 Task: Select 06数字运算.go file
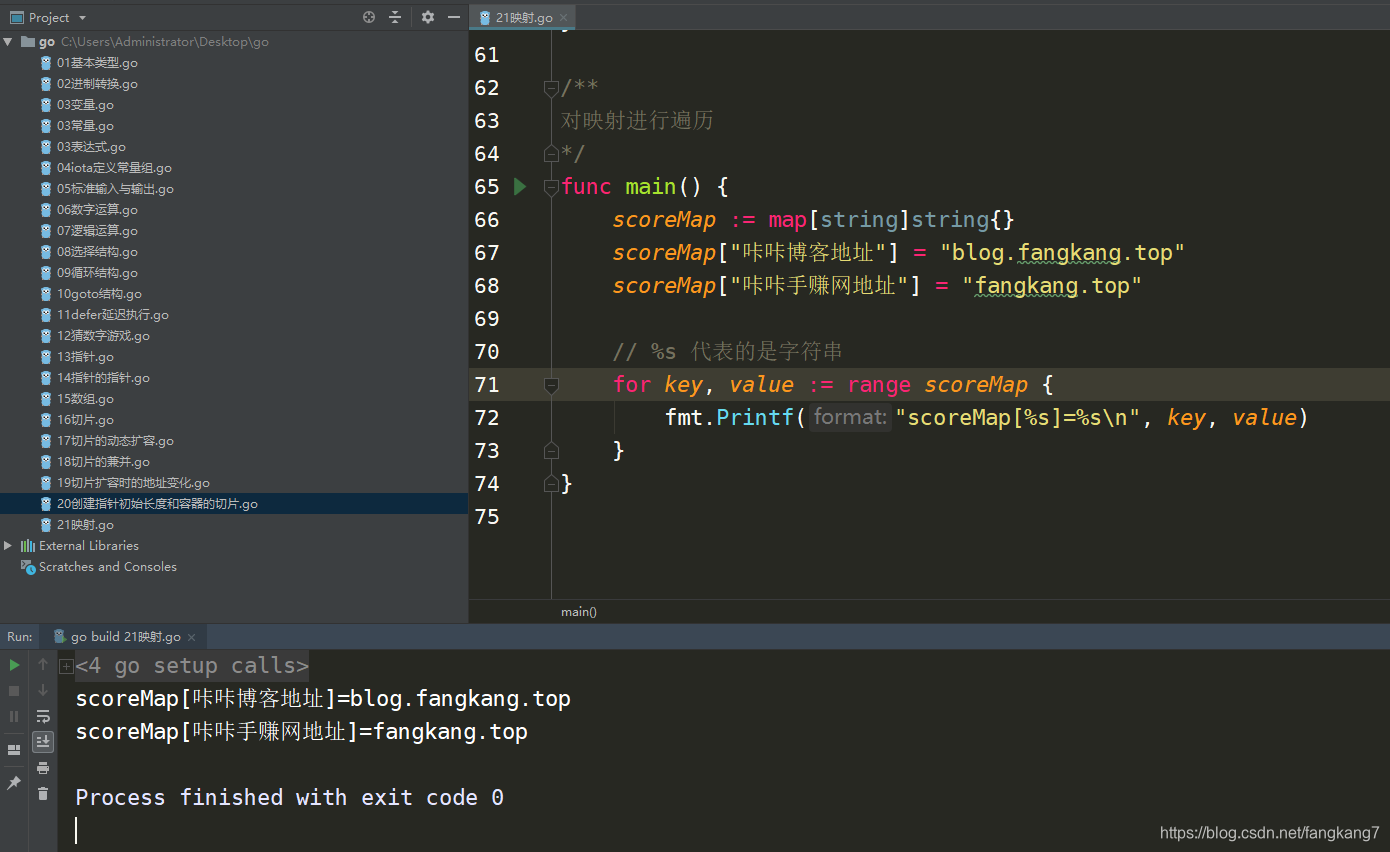[x=97, y=210]
